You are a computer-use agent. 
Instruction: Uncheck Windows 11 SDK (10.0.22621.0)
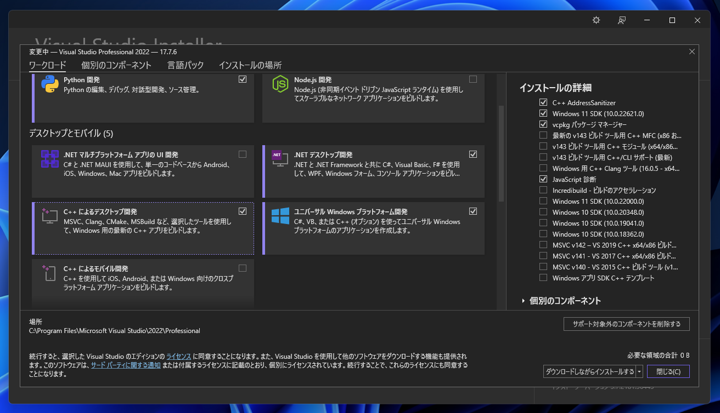(x=543, y=113)
